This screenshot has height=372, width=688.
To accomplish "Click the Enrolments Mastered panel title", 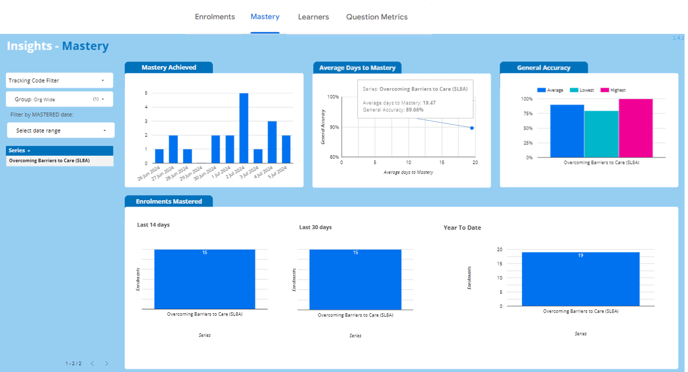I will coord(169,201).
